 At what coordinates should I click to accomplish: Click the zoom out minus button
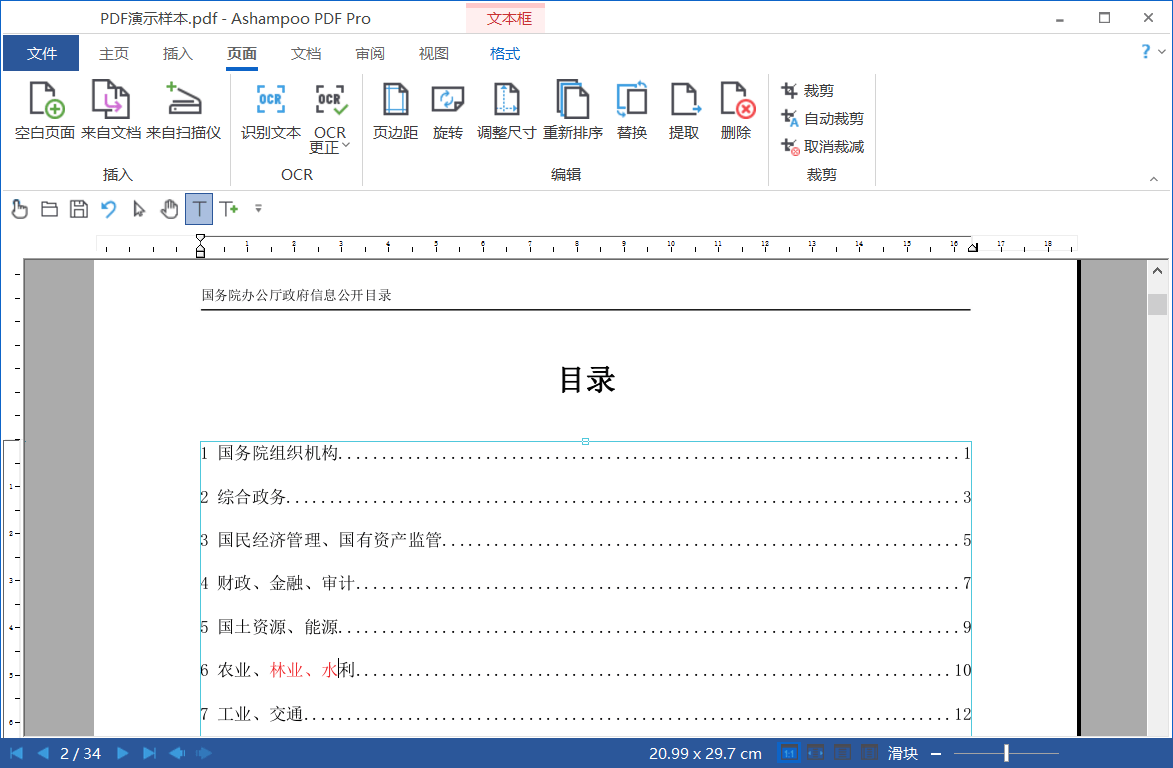(936, 754)
